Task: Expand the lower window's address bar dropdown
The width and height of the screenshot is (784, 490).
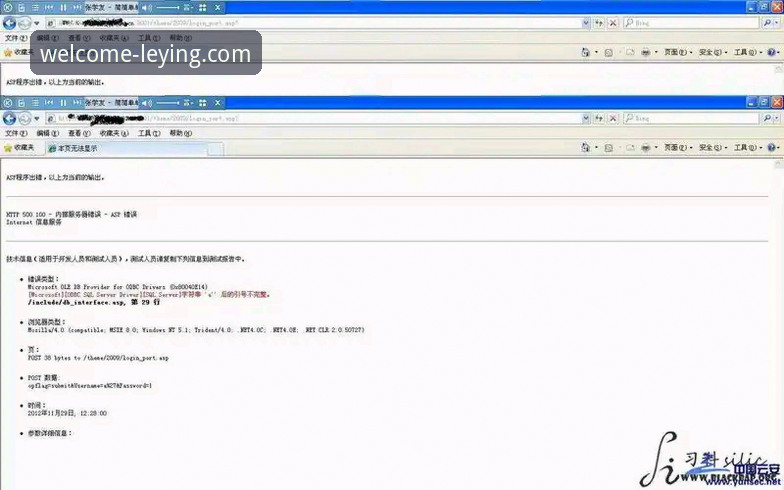Action: (x=586, y=118)
